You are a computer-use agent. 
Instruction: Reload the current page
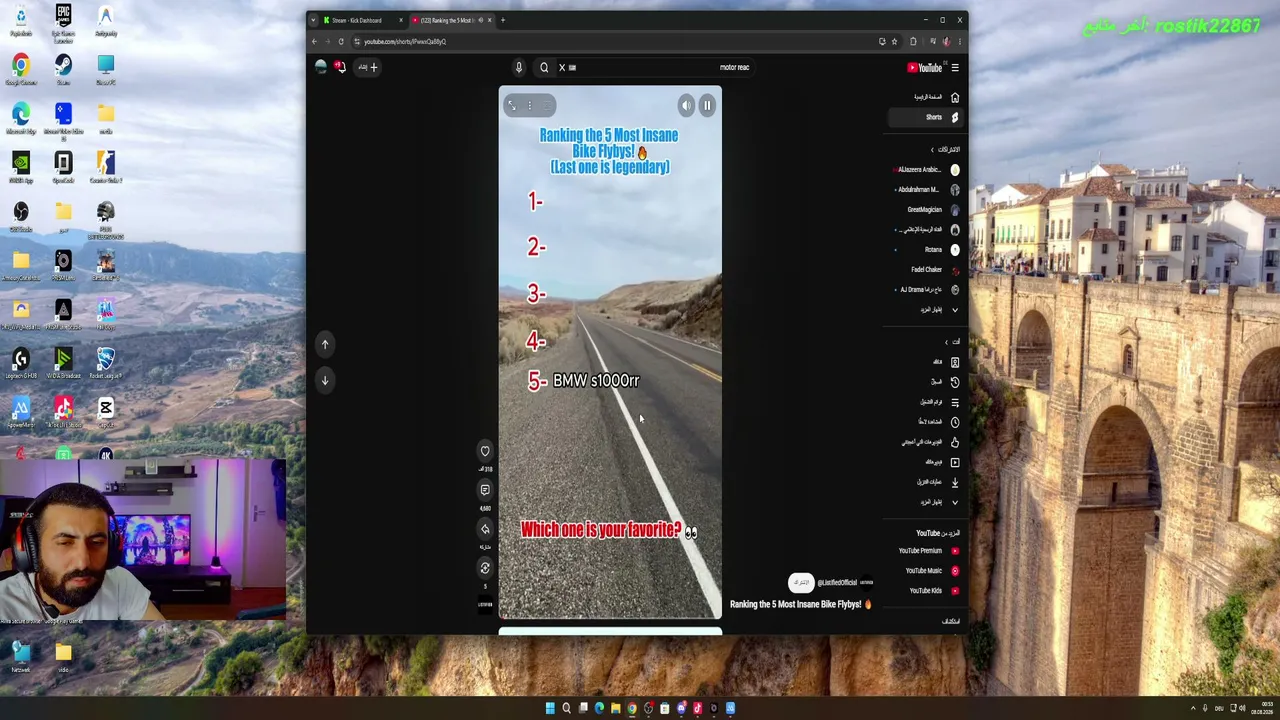click(x=341, y=42)
